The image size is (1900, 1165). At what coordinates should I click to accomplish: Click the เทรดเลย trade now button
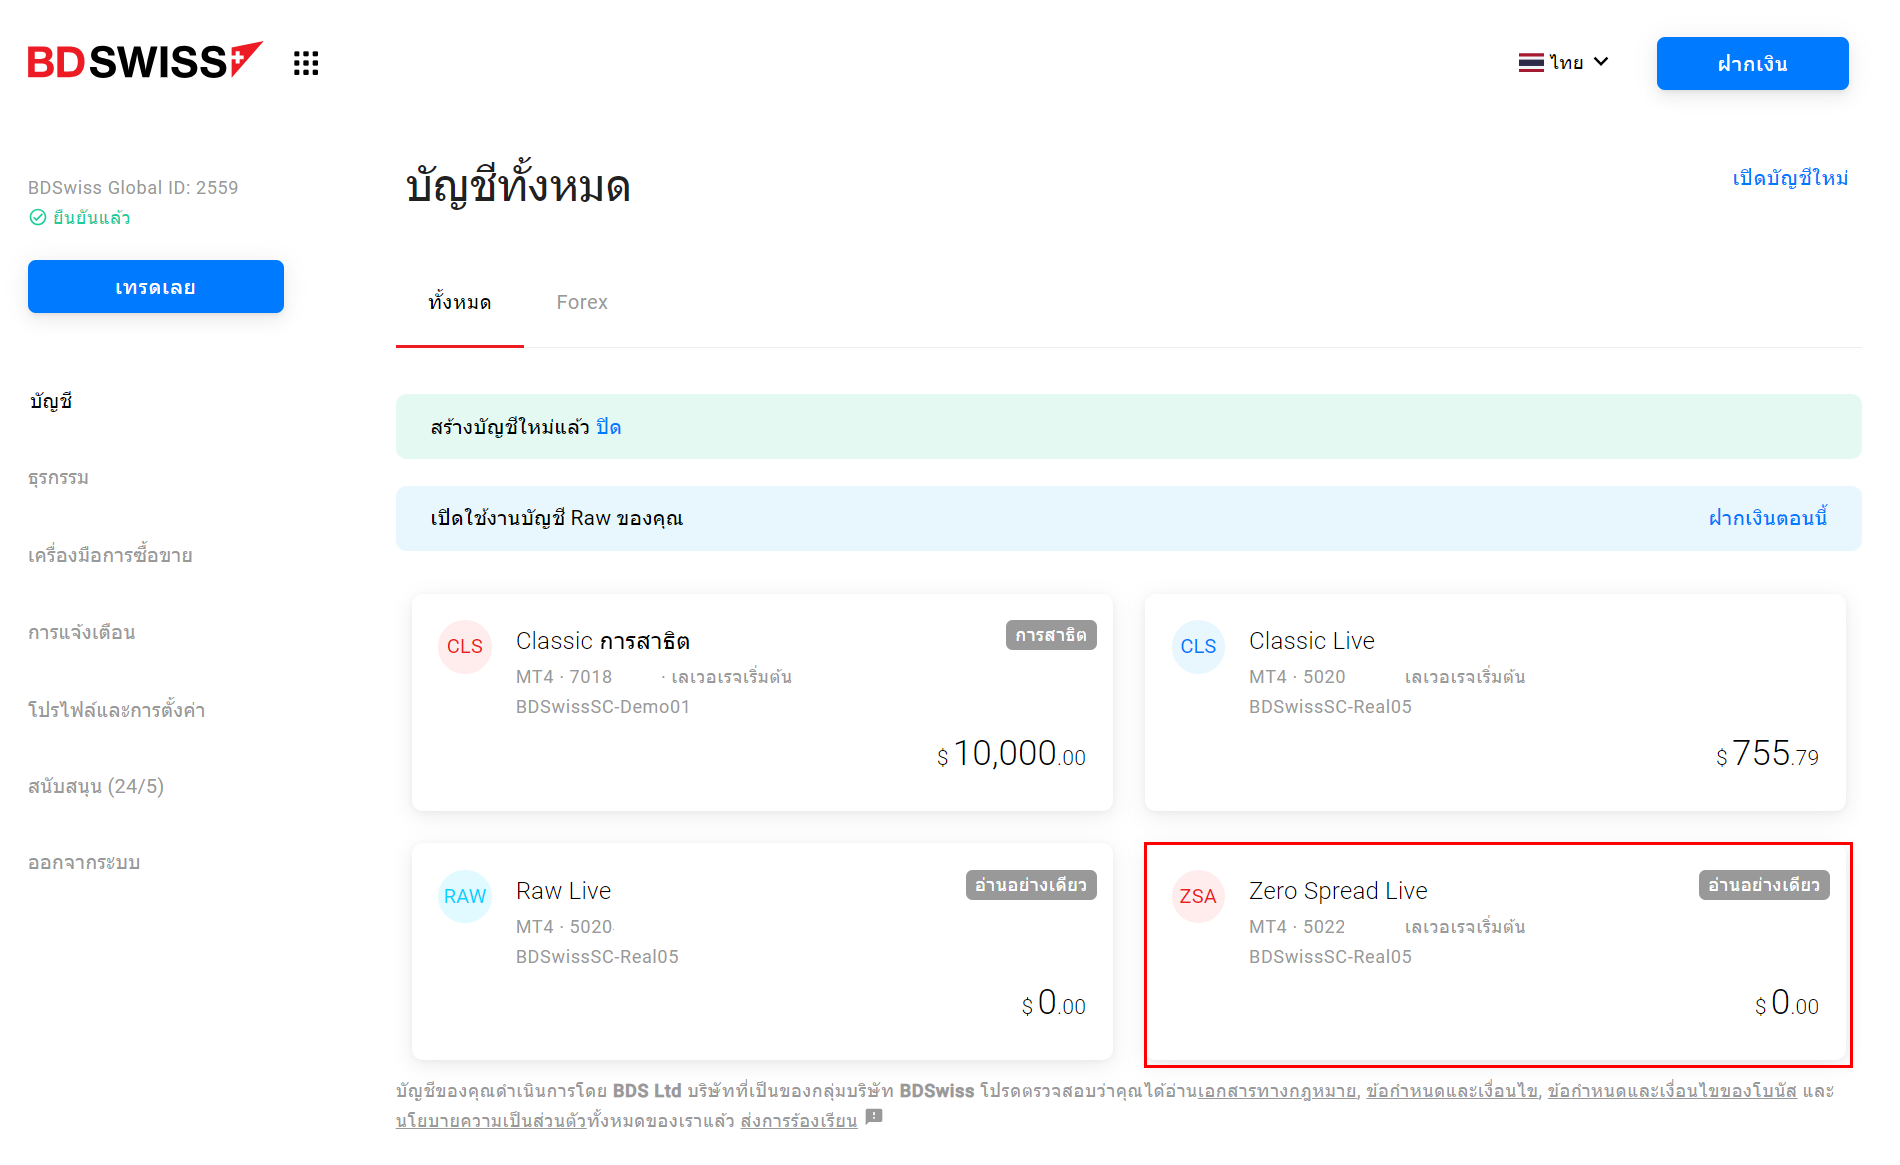(x=156, y=287)
